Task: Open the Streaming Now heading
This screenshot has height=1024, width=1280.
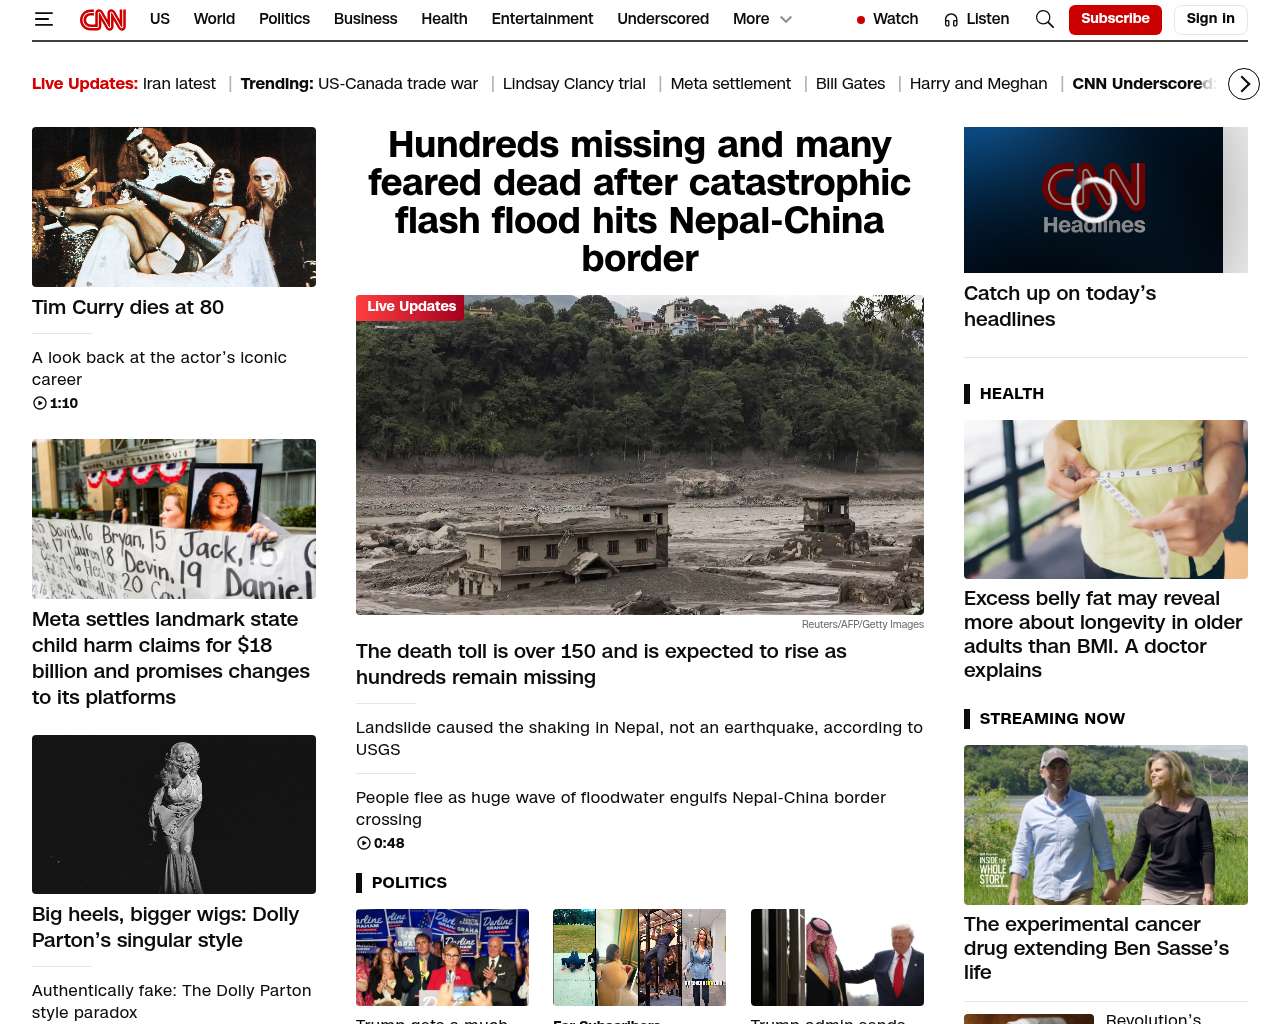Action: point(1052,718)
